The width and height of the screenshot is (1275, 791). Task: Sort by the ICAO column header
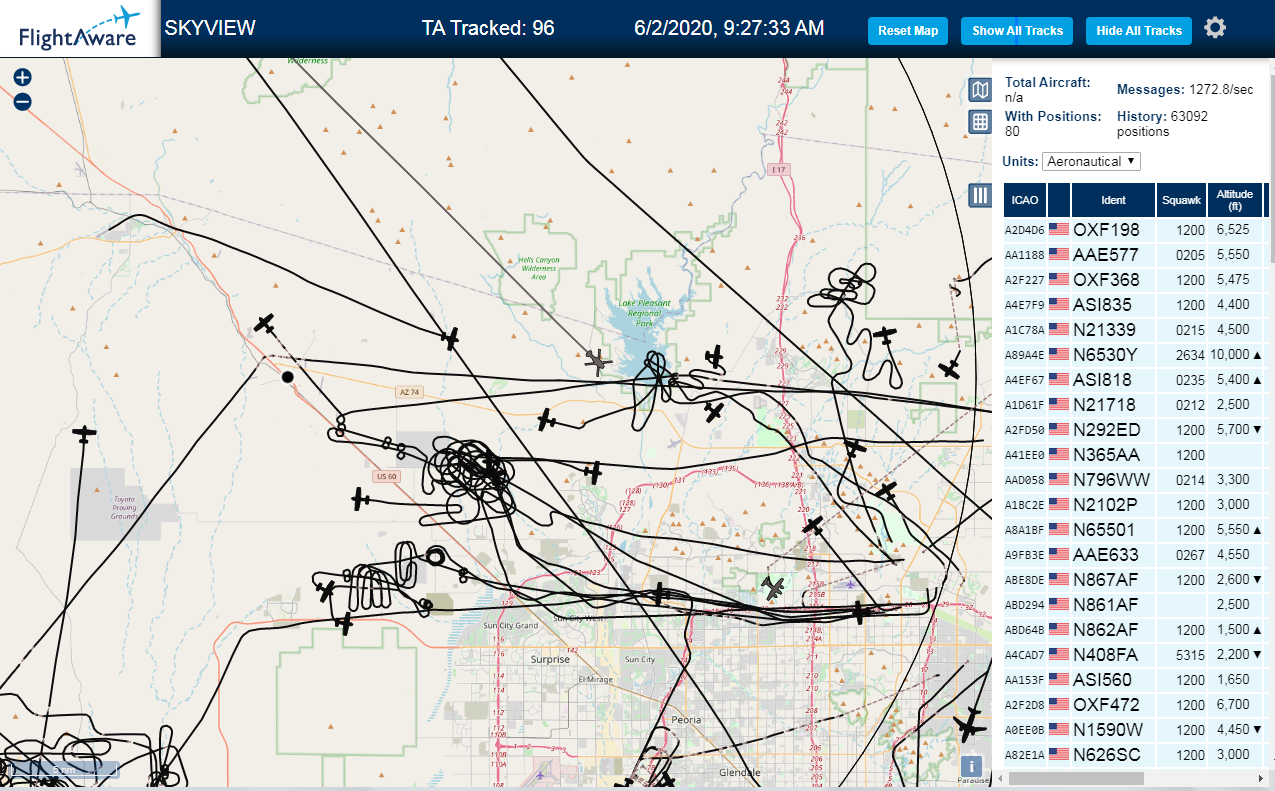pyautogui.click(x=1024, y=200)
